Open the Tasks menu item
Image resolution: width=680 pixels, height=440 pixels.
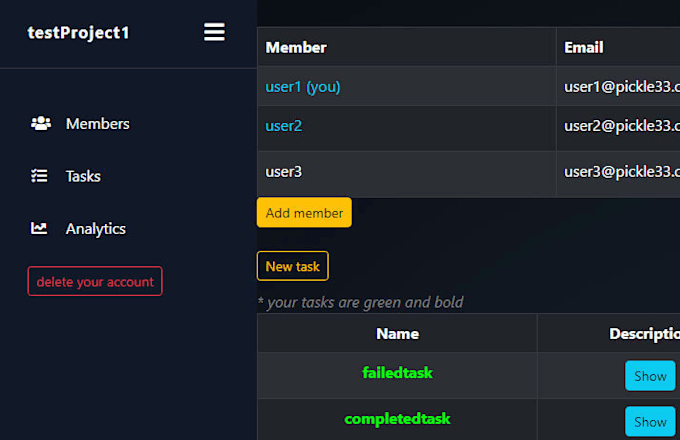pos(83,176)
